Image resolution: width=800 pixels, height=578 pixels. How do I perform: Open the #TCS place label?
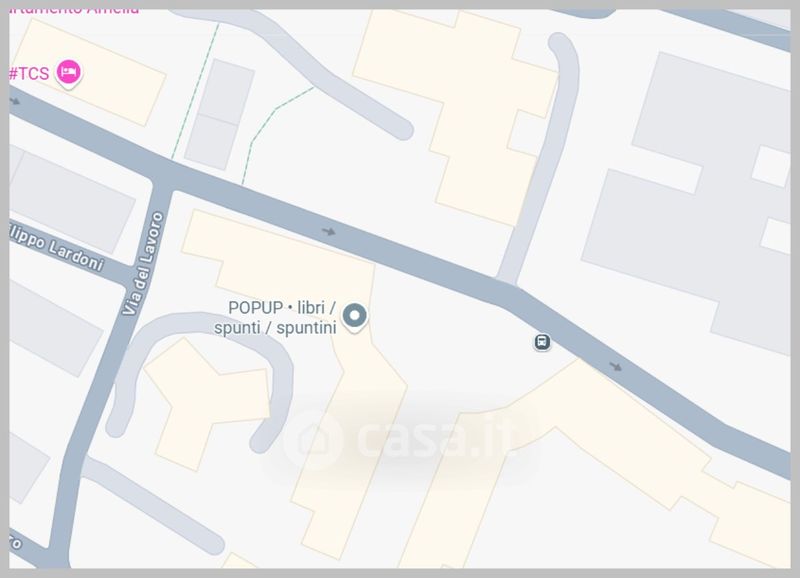pyautogui.click(x=29, y=73)
